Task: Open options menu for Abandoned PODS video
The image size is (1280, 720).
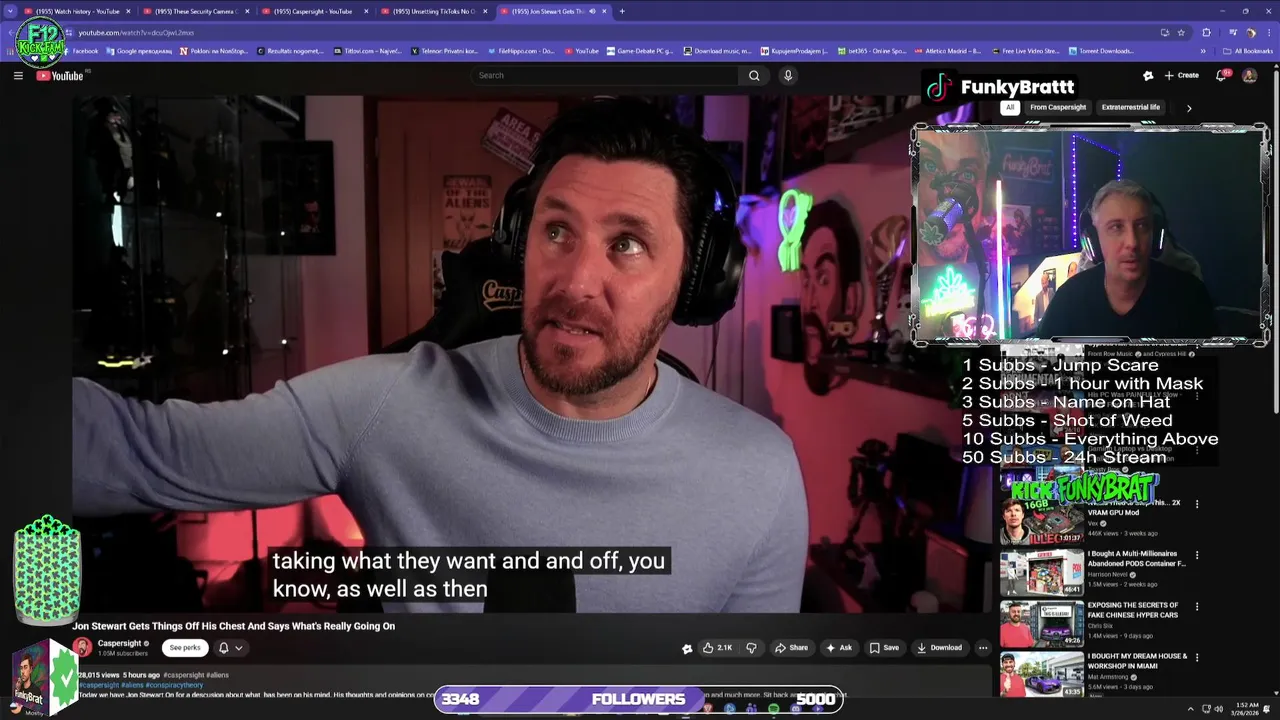Action: [x=1197, y=555]
